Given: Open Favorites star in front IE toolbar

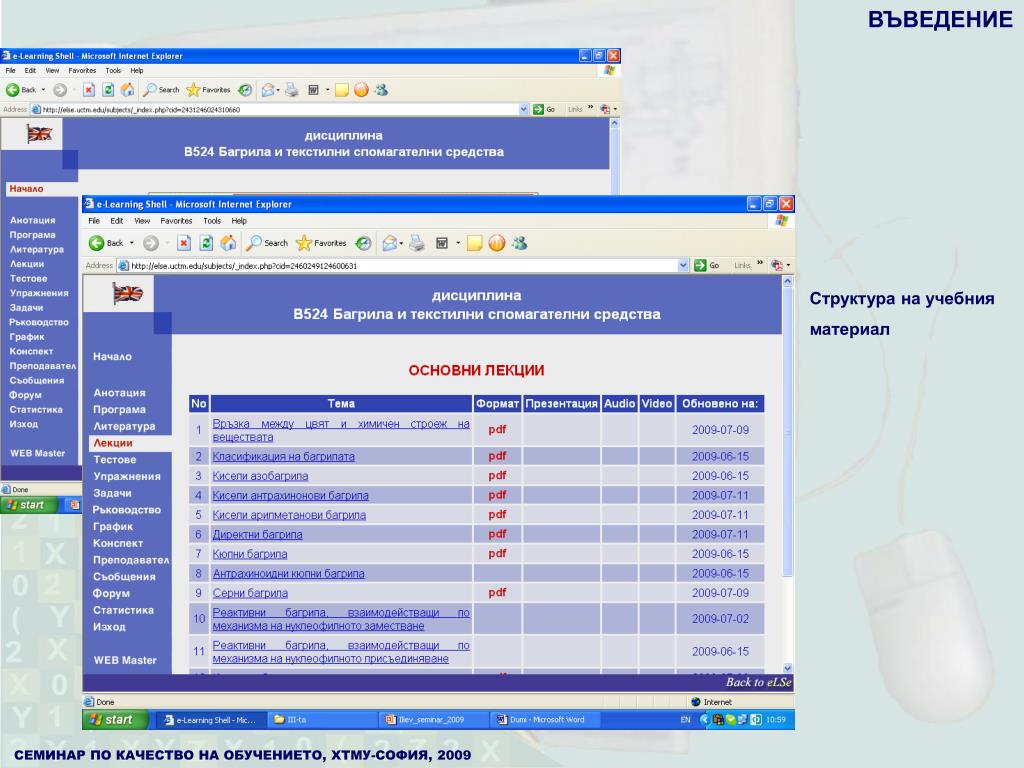Looking at the screenshot, I should (x=321, y=243).
